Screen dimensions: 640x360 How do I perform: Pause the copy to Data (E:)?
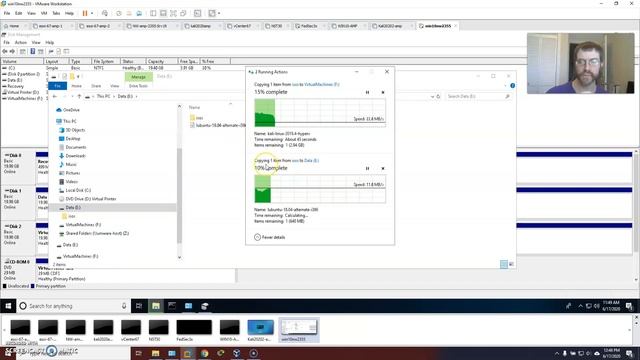[367, 168]
